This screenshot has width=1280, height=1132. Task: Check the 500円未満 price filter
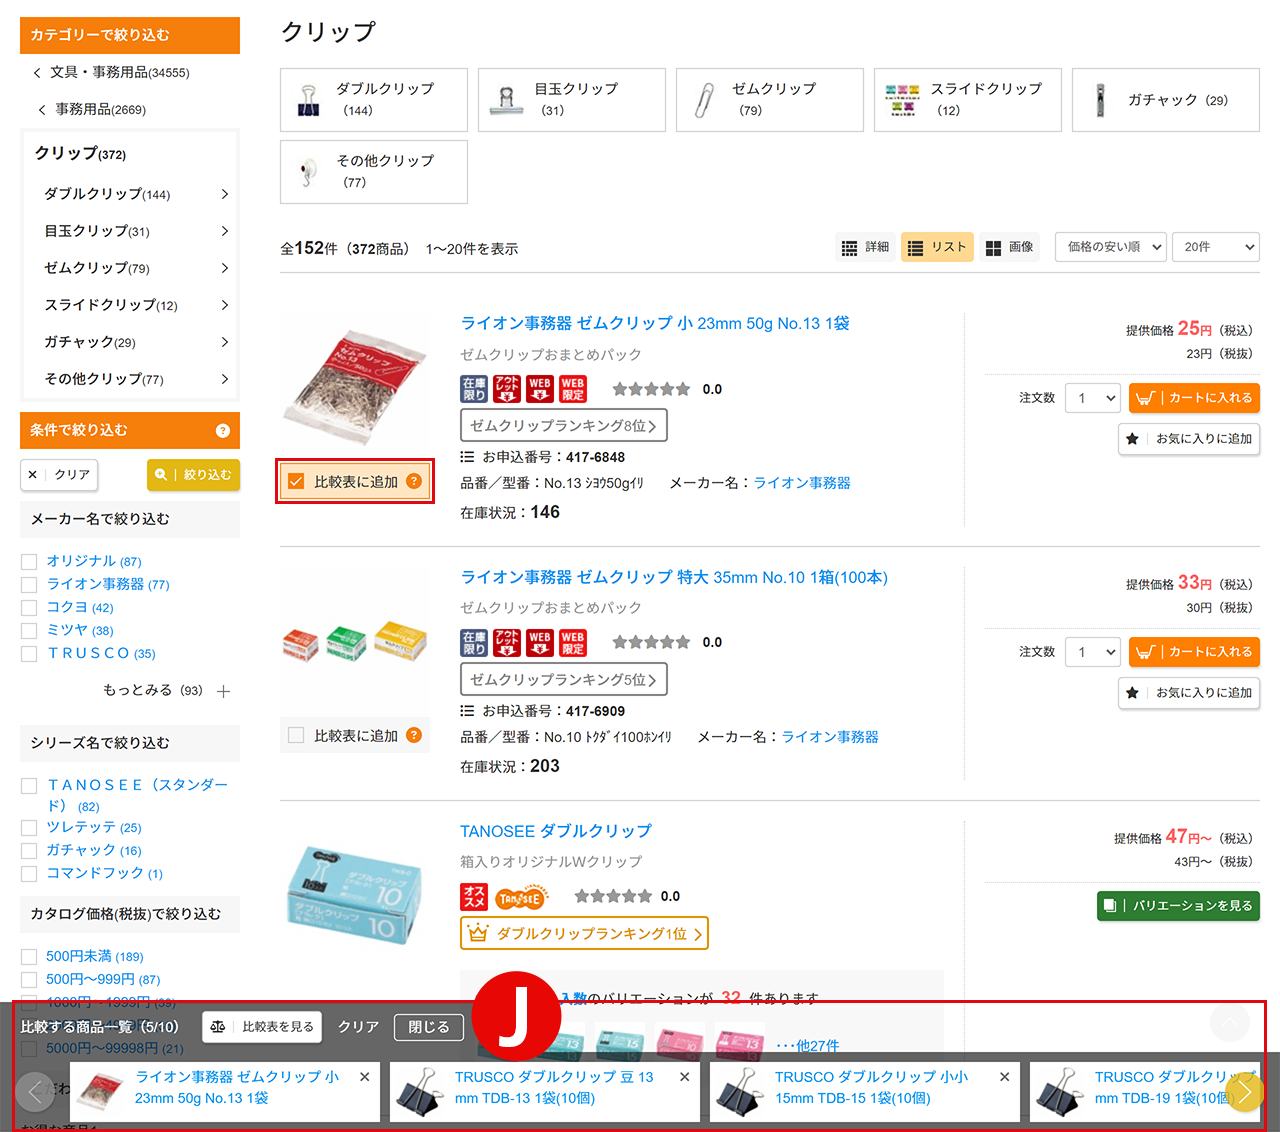pos(29,957)
